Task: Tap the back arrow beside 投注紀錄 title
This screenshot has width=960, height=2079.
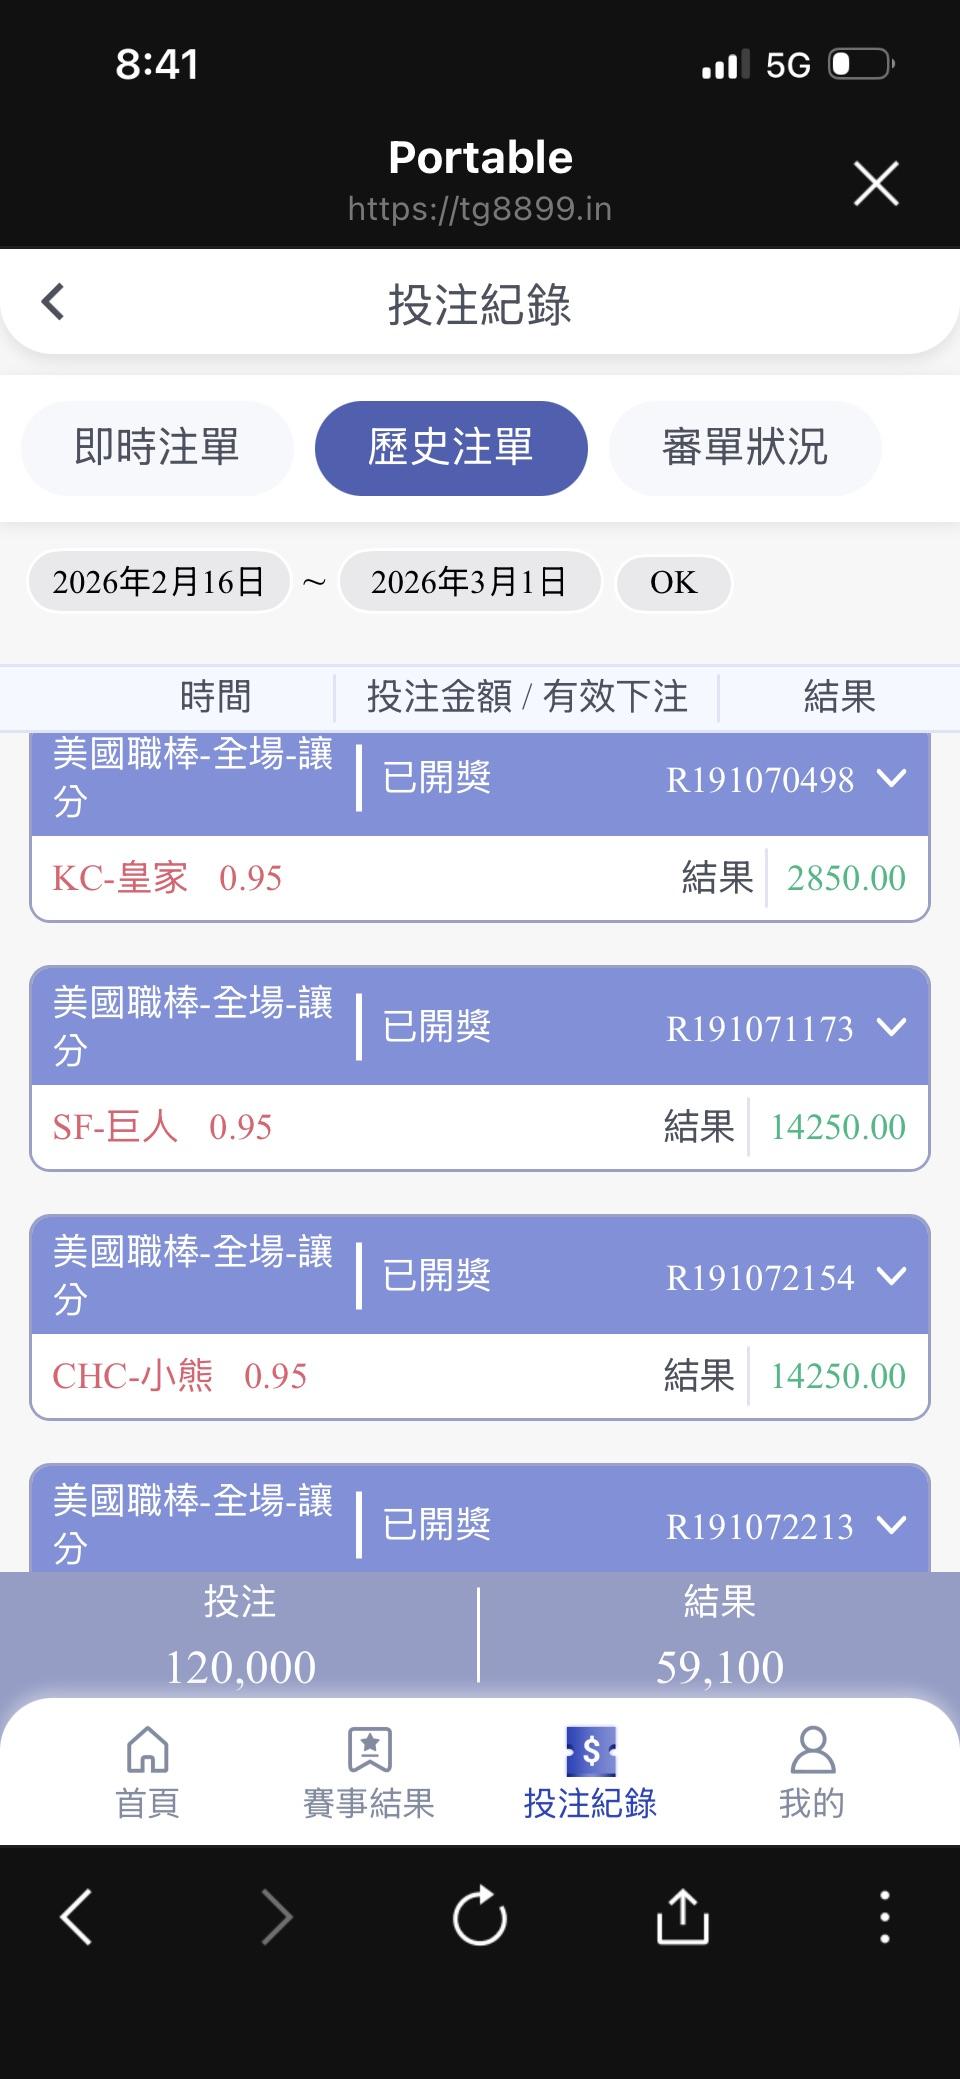Action: pyautogui.click(x=53, y=302)
